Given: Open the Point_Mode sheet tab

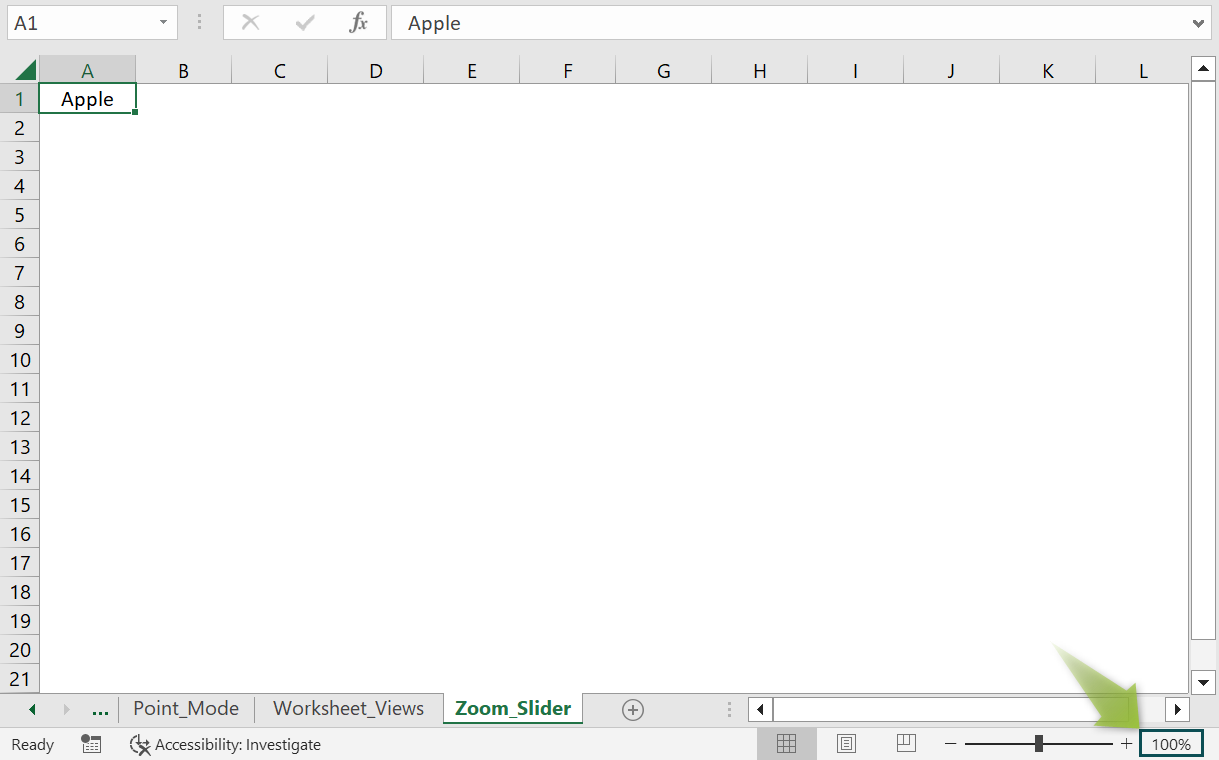Looking at the screenshot, I should (186, 709).
